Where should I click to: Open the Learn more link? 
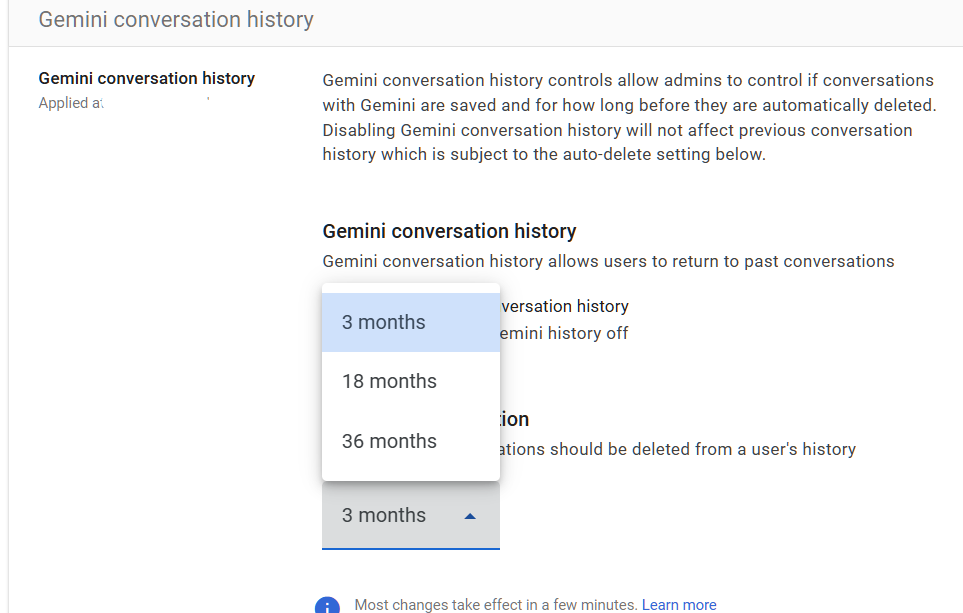click(x=679, y=604)
